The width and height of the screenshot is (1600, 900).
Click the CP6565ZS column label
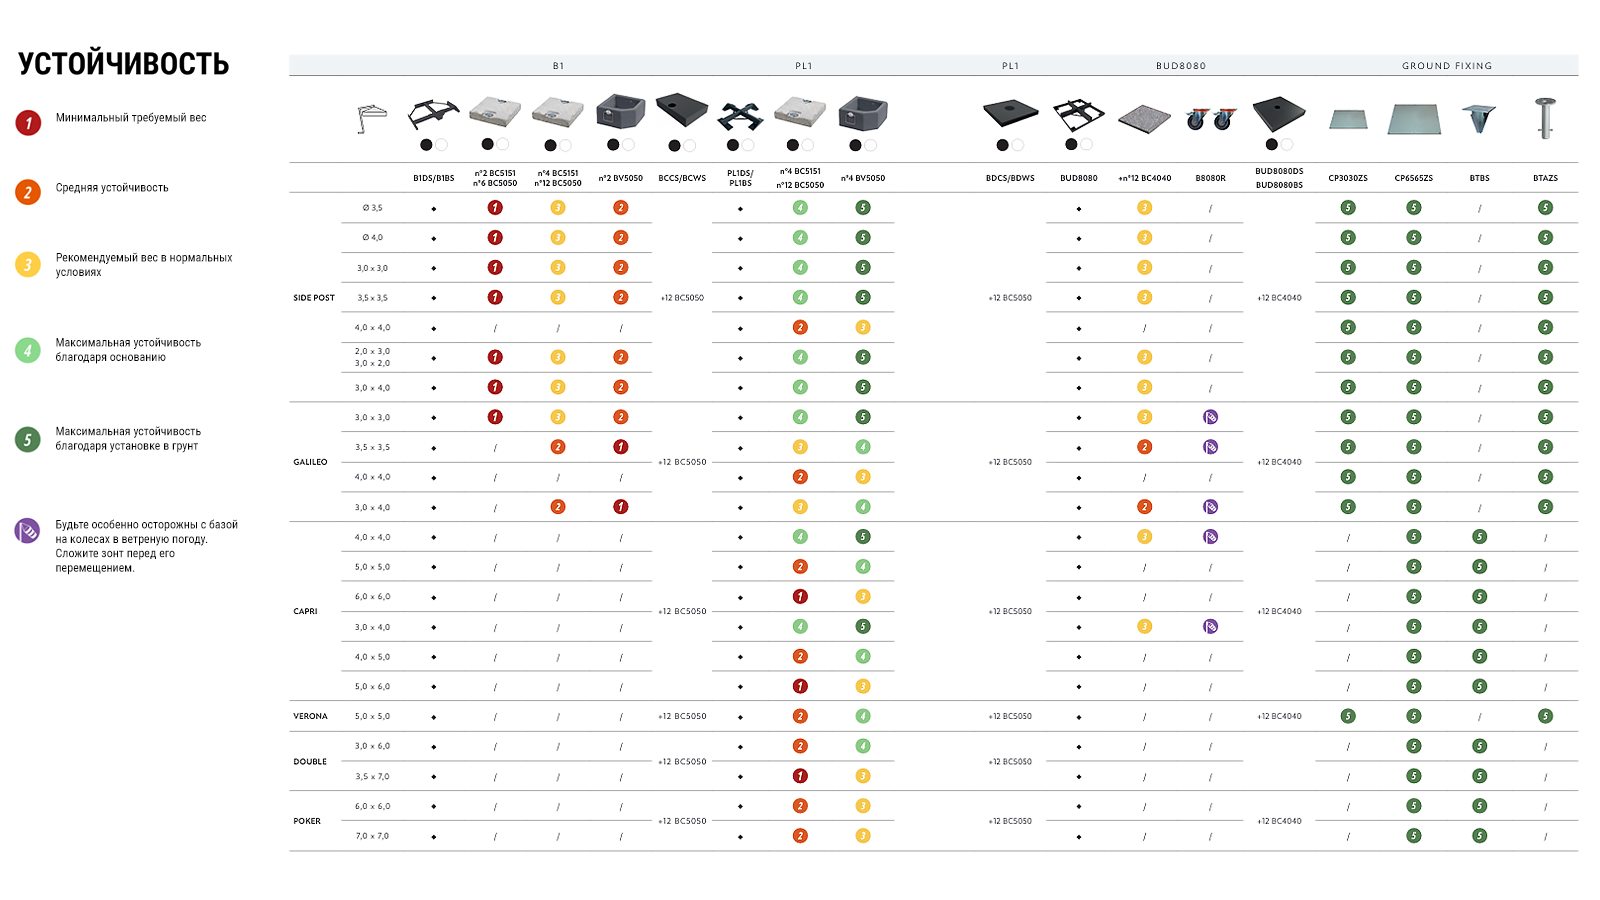coord(1414,178)
